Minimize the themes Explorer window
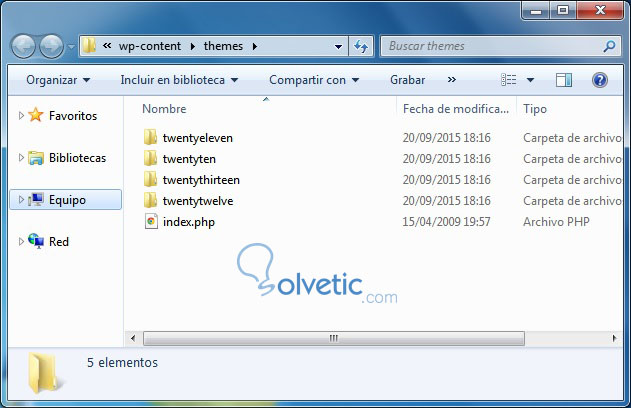The image size is (631, 408). coord(536,10)
